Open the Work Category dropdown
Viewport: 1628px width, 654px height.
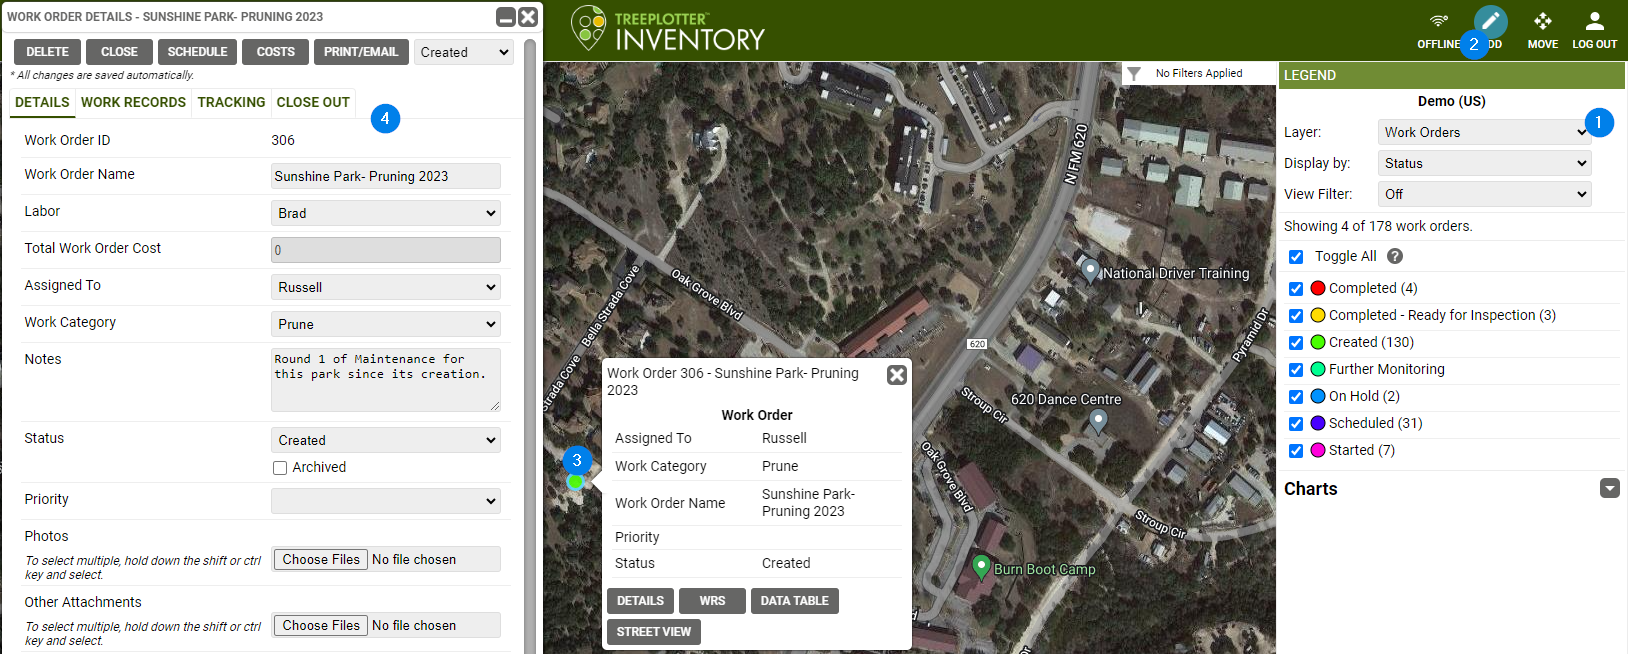(385, 324)
